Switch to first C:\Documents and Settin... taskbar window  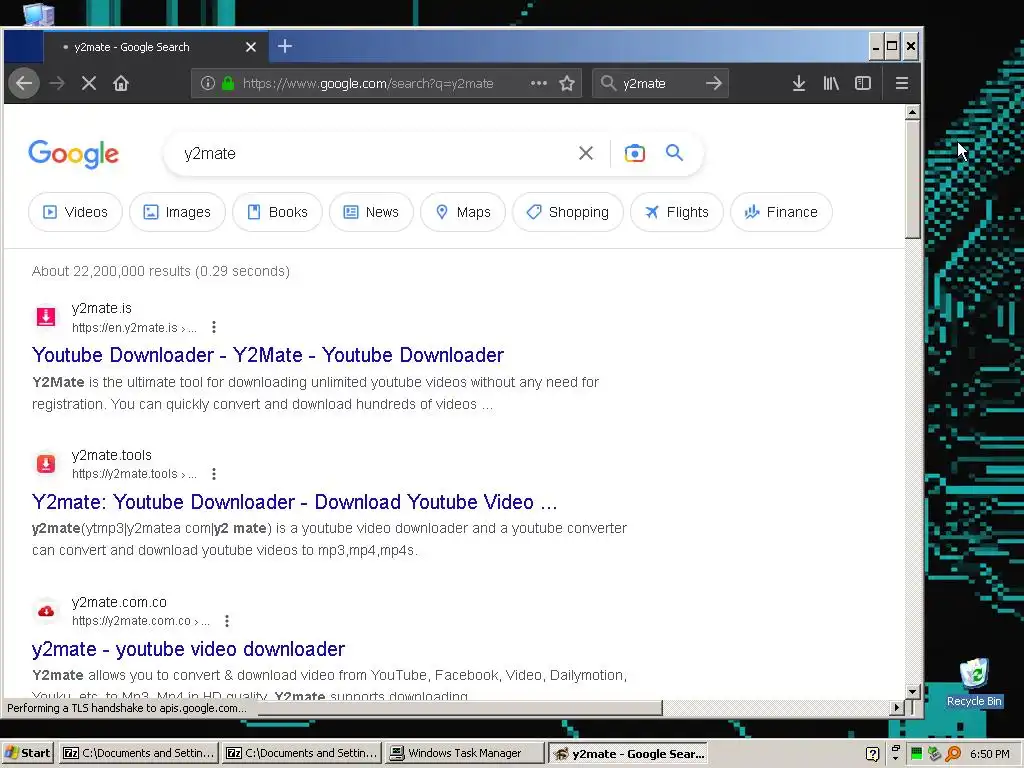pyautogui.click(x=138, y=754)
